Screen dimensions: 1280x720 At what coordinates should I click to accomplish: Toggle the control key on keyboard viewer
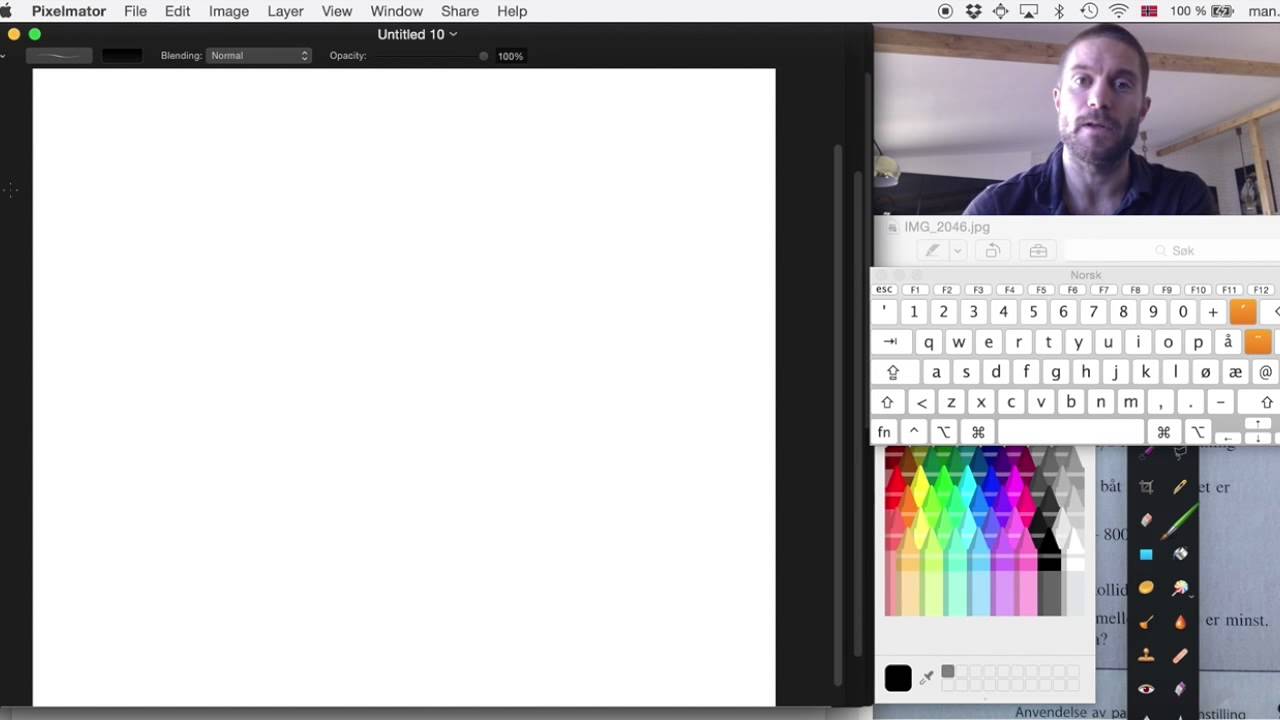(x=914, y=432)
